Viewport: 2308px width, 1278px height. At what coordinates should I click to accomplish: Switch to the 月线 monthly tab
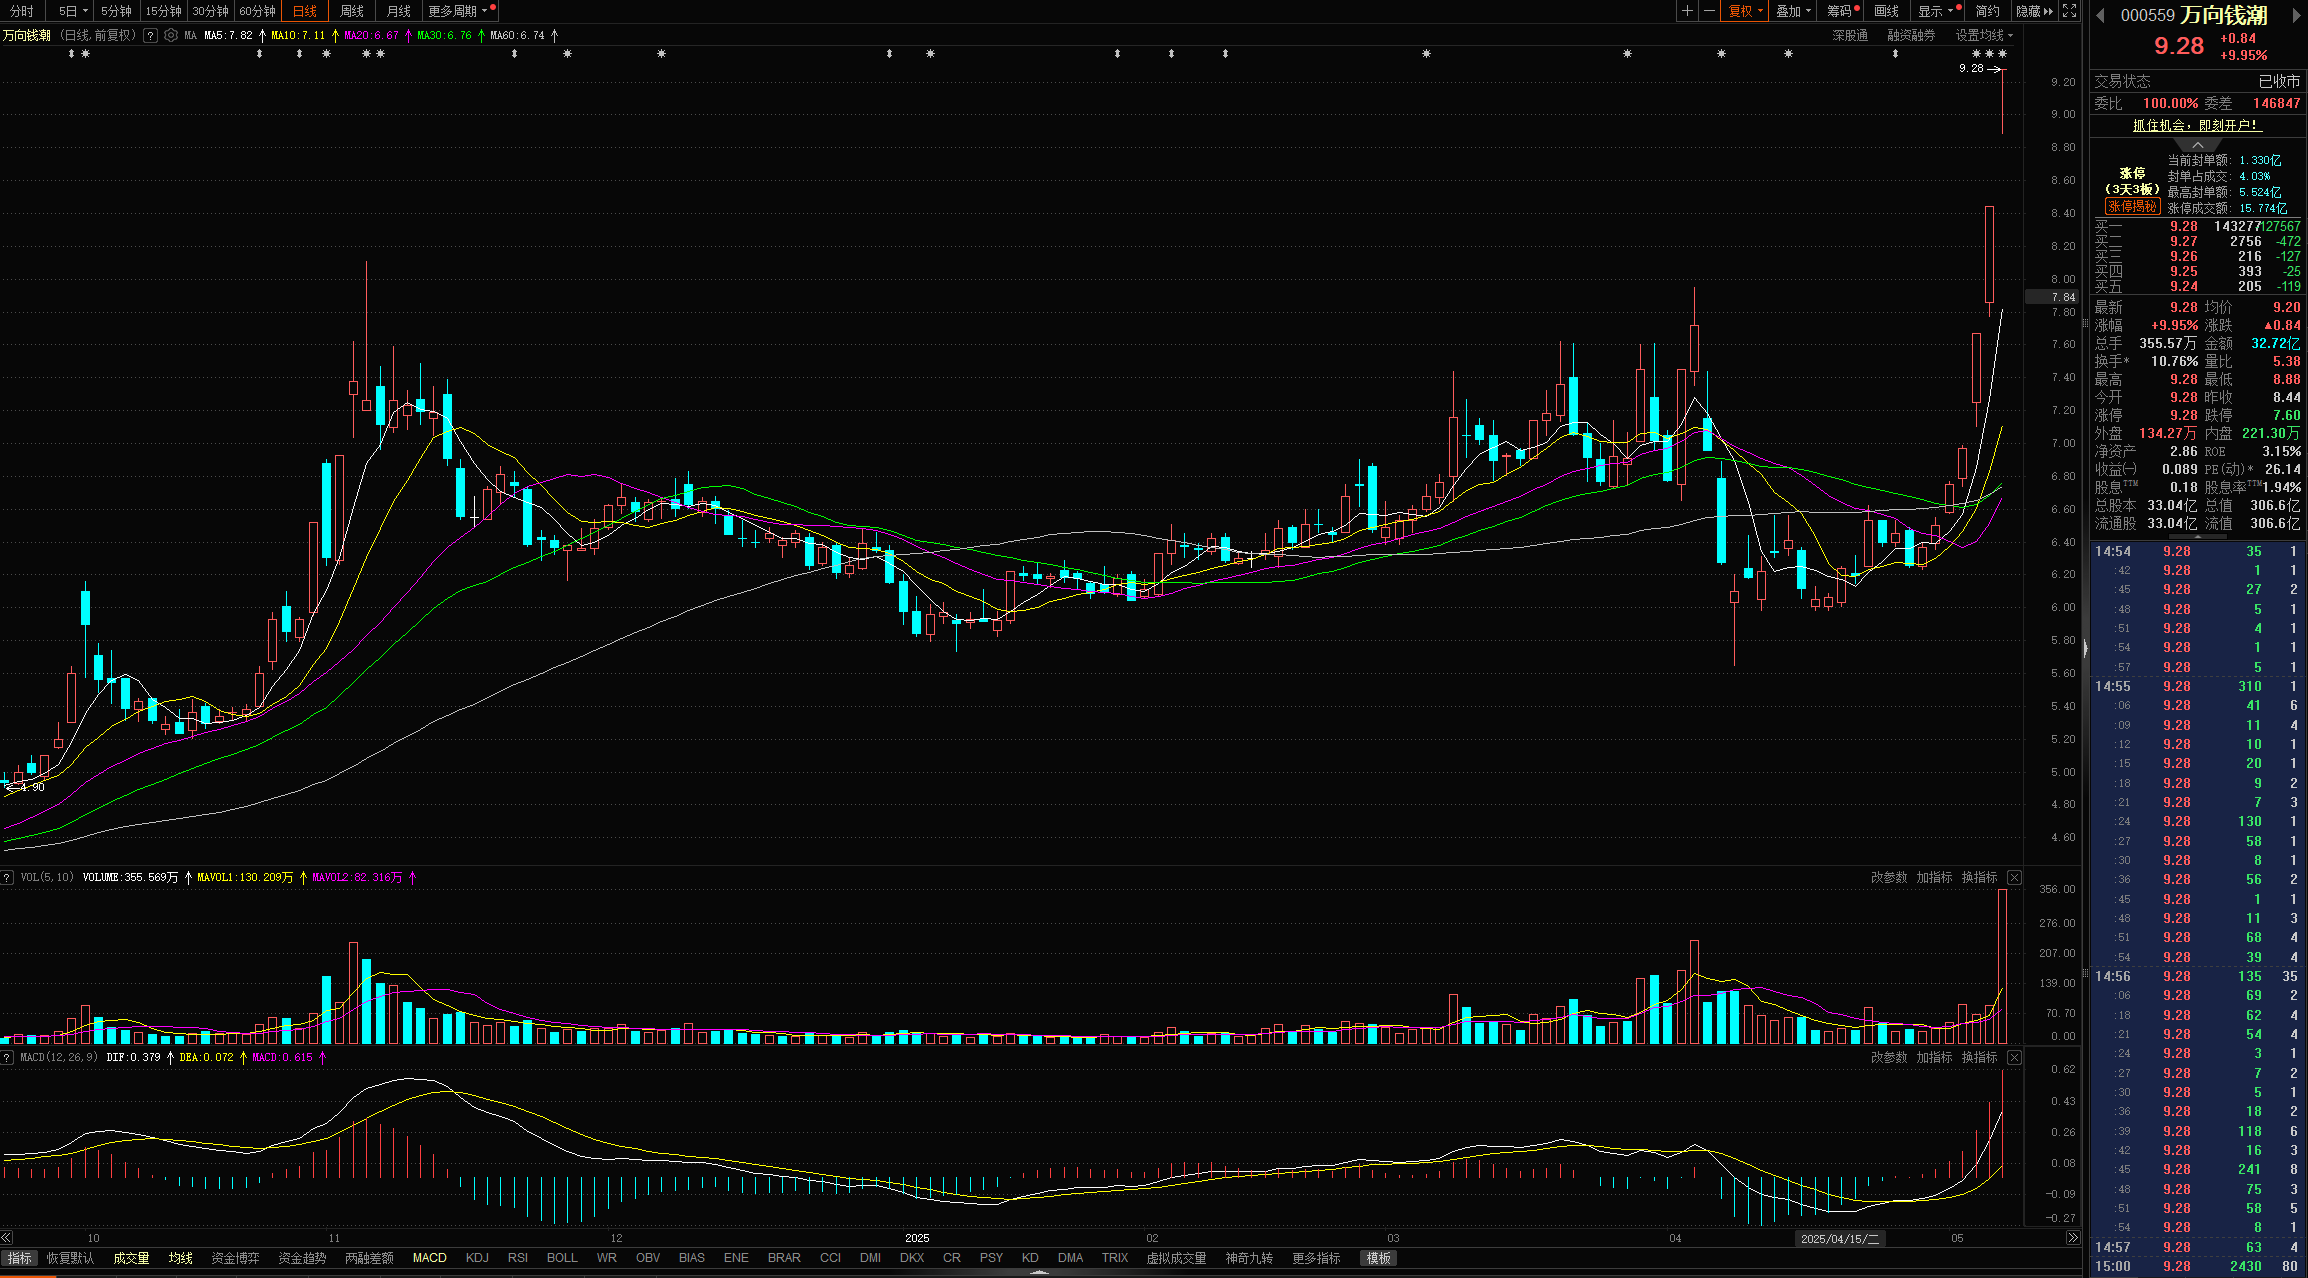click(399, 11)
